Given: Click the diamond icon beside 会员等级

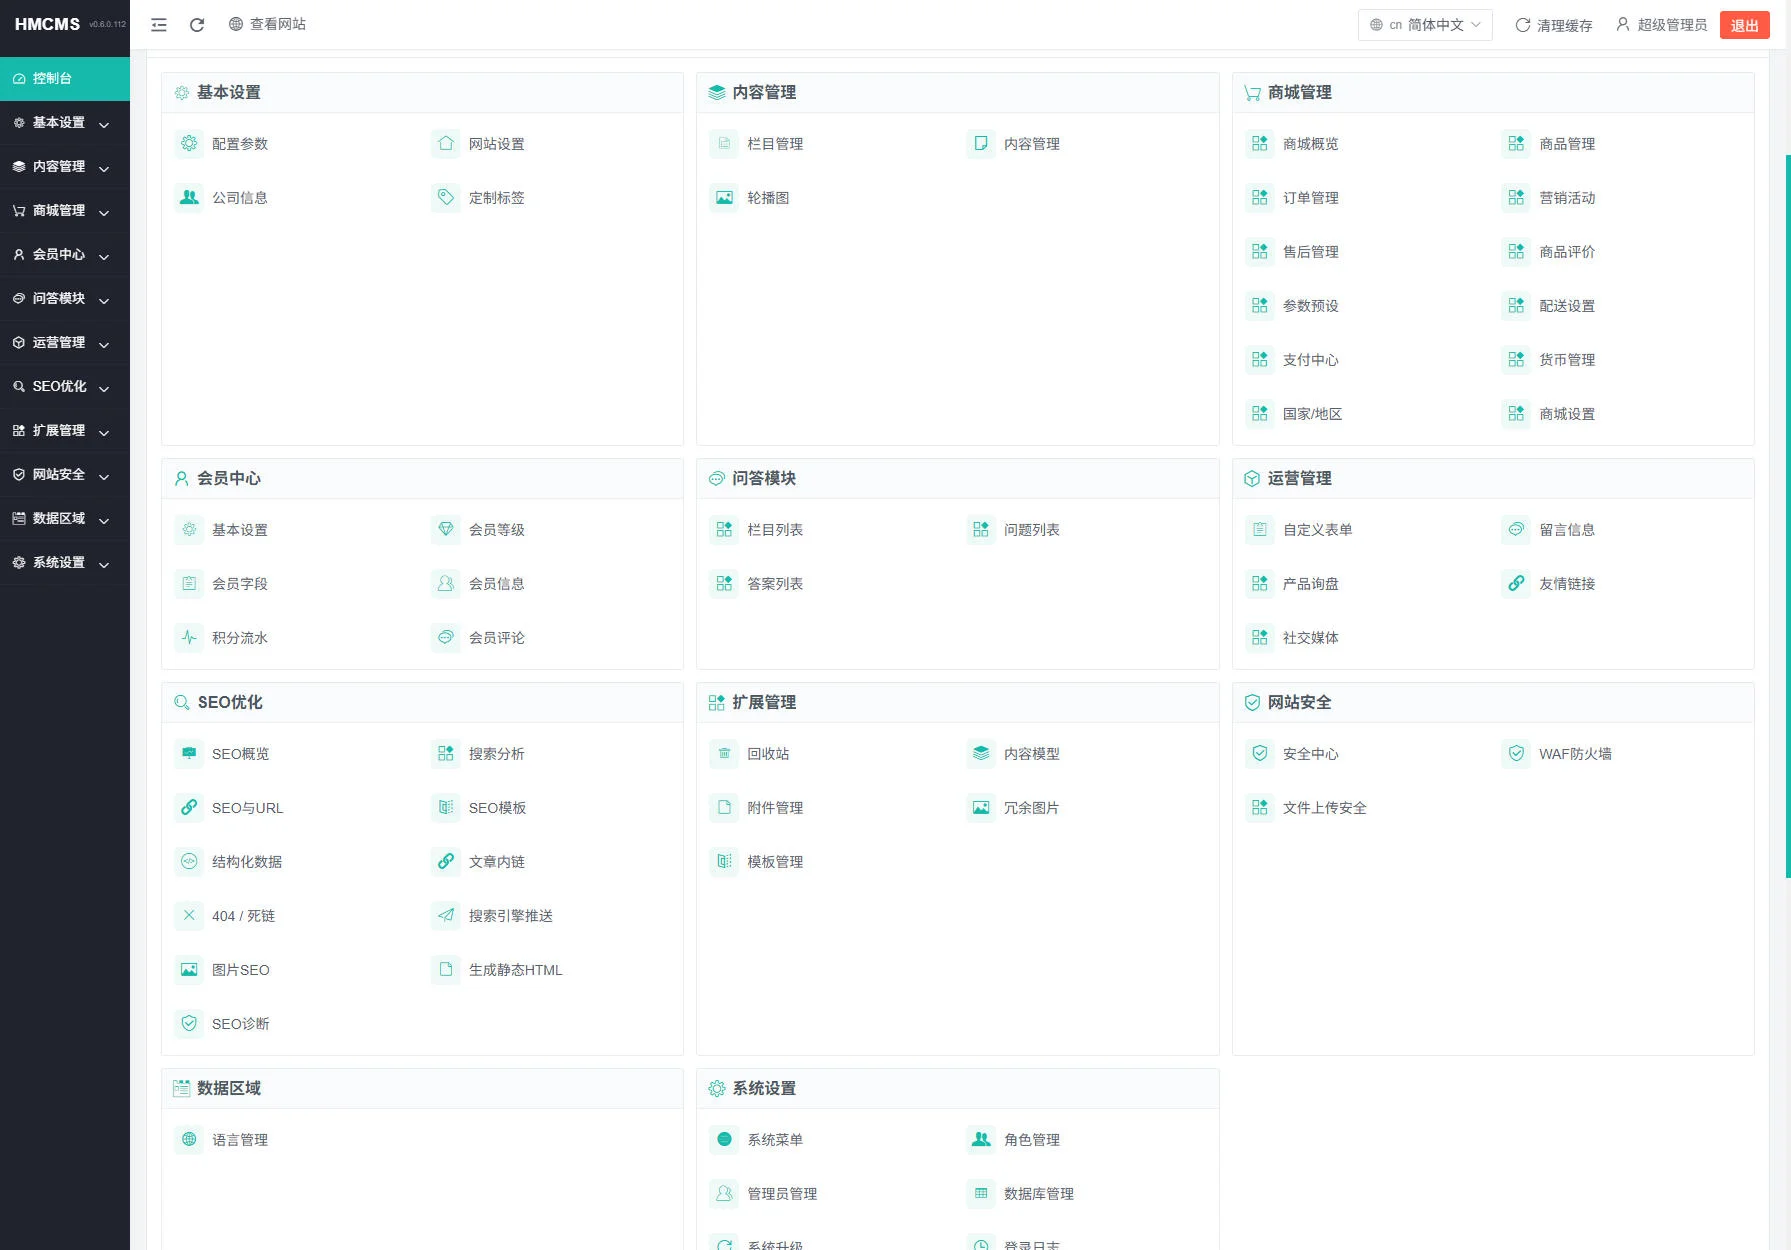Looking at the screenshot, I should pyautogui.click(x=446, y=530).
